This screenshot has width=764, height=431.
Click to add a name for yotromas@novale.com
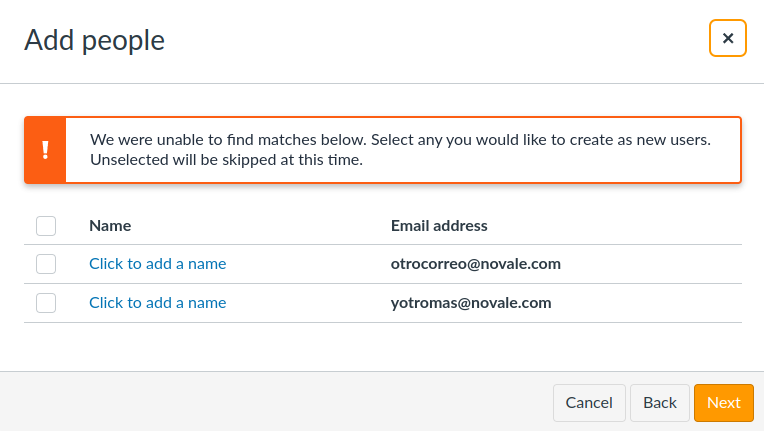pos(157,303)
